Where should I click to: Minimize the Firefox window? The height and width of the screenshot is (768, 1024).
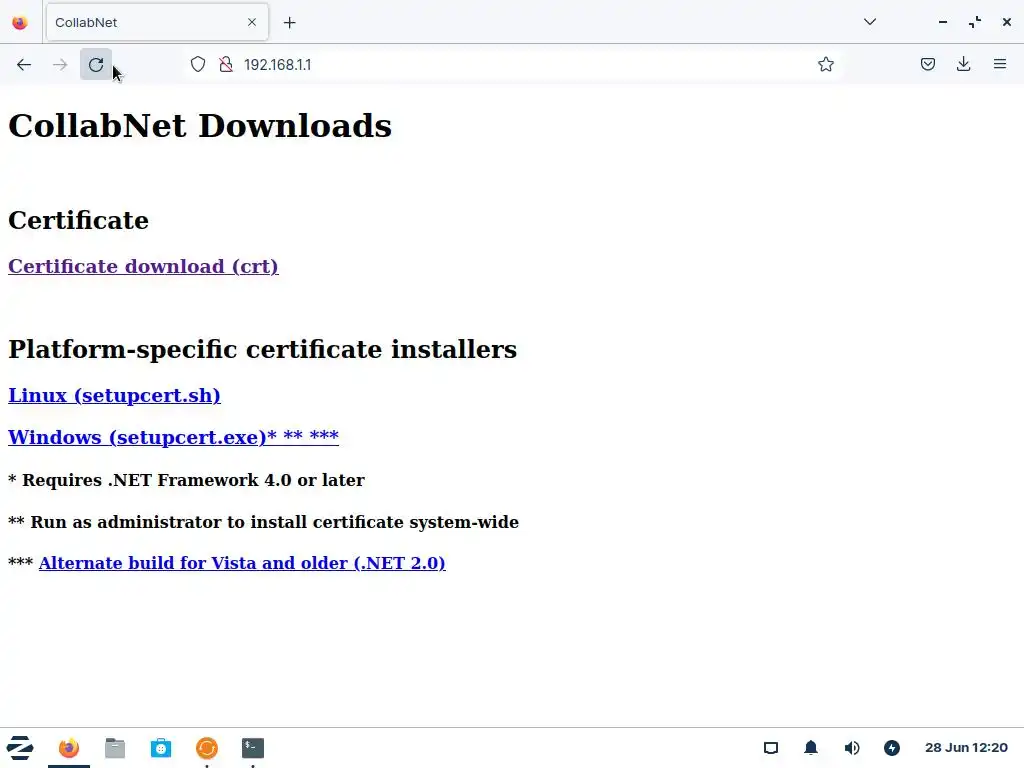pyautogui.click(x=942, y=22)
